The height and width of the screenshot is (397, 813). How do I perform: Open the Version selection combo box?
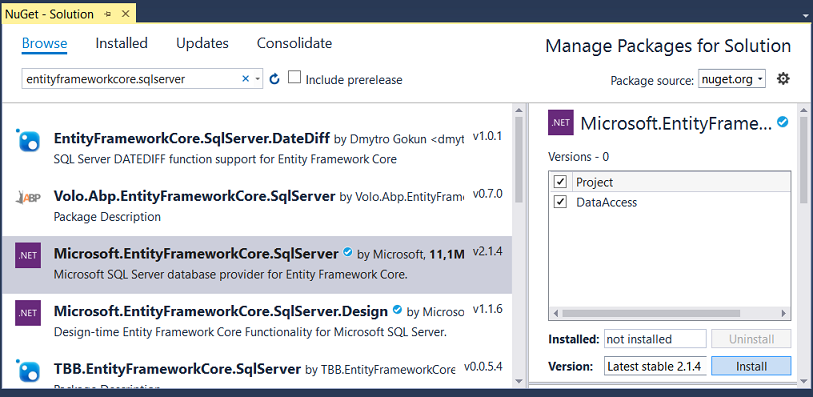click(655, 366)
